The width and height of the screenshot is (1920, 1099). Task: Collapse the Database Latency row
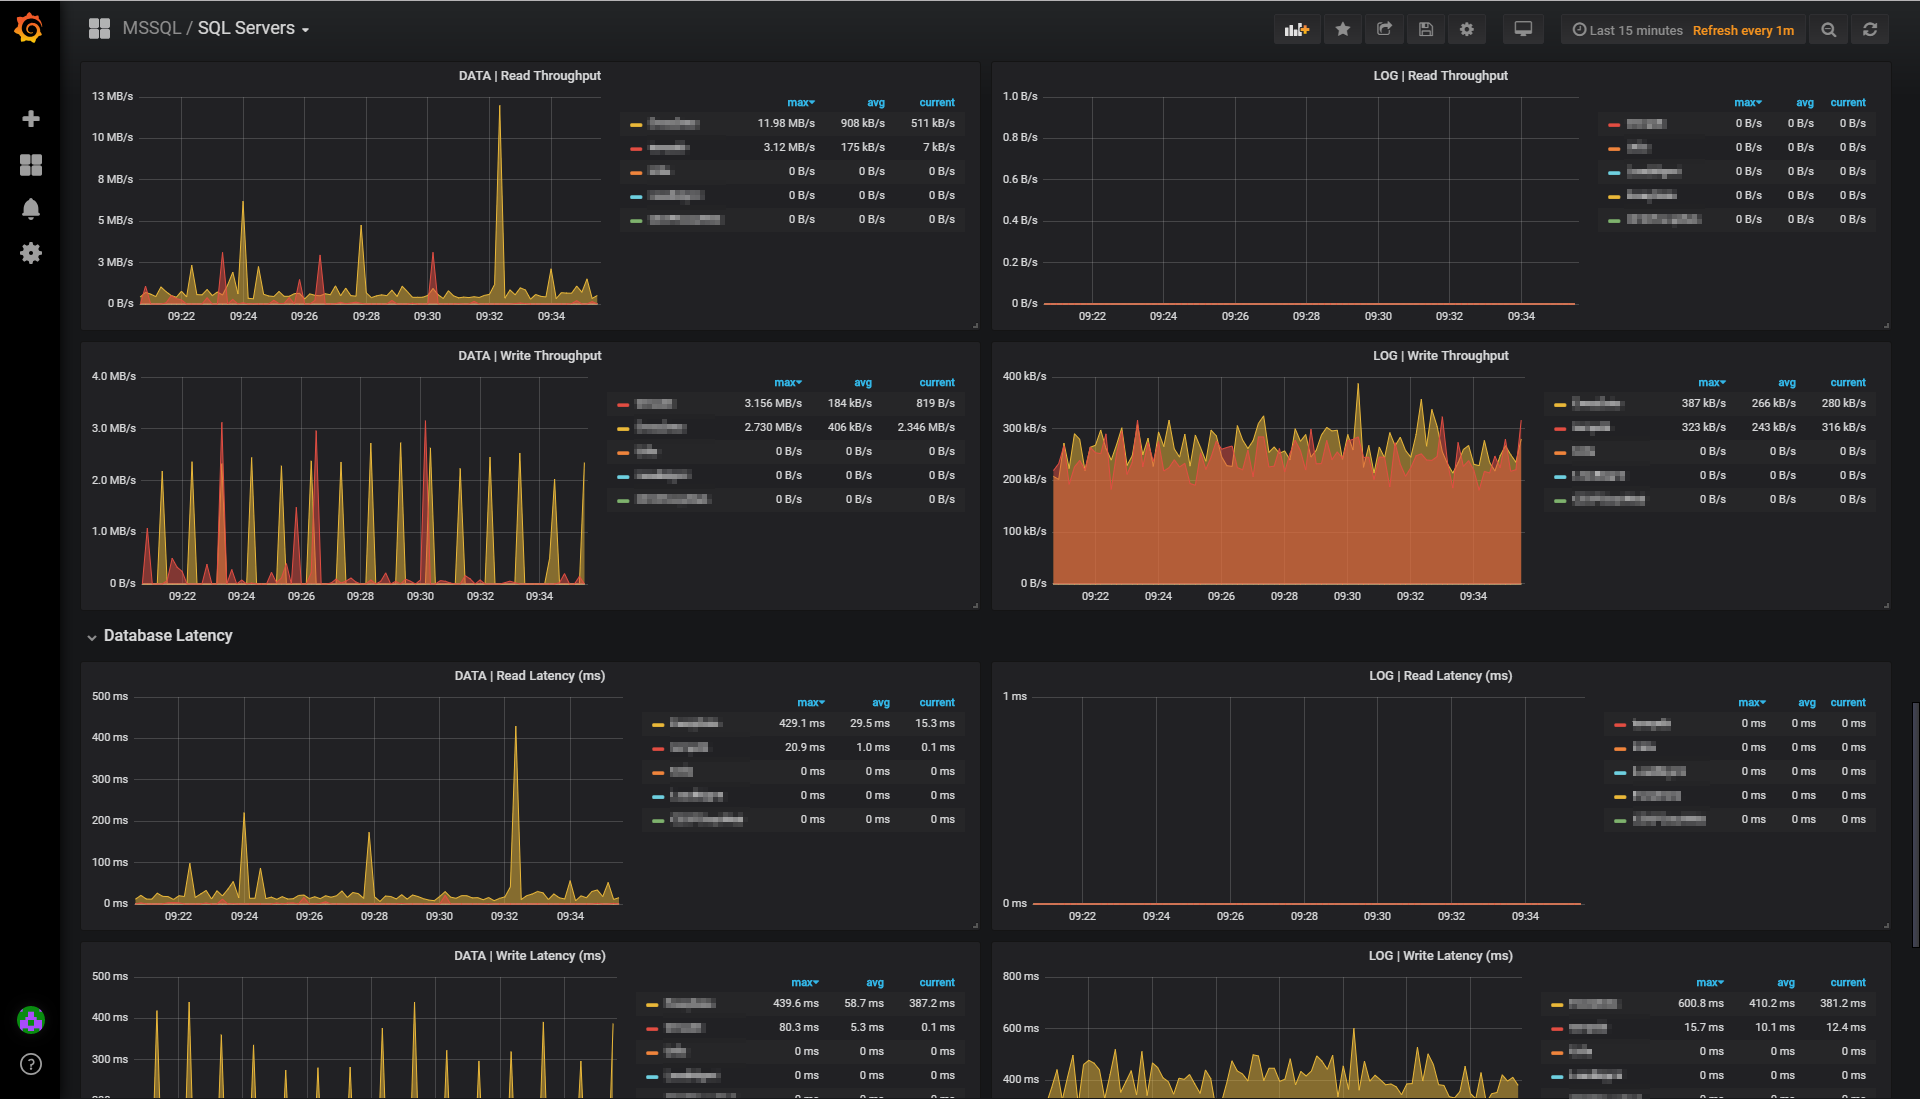point(167,636)
